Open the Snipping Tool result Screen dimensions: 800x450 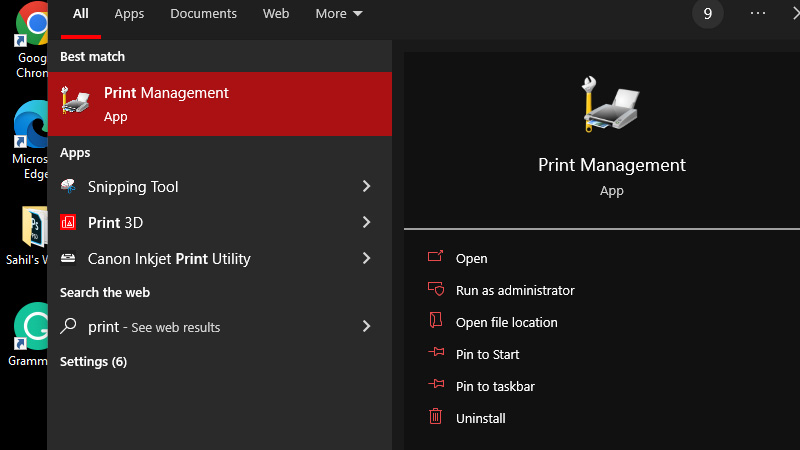[220, 186]
